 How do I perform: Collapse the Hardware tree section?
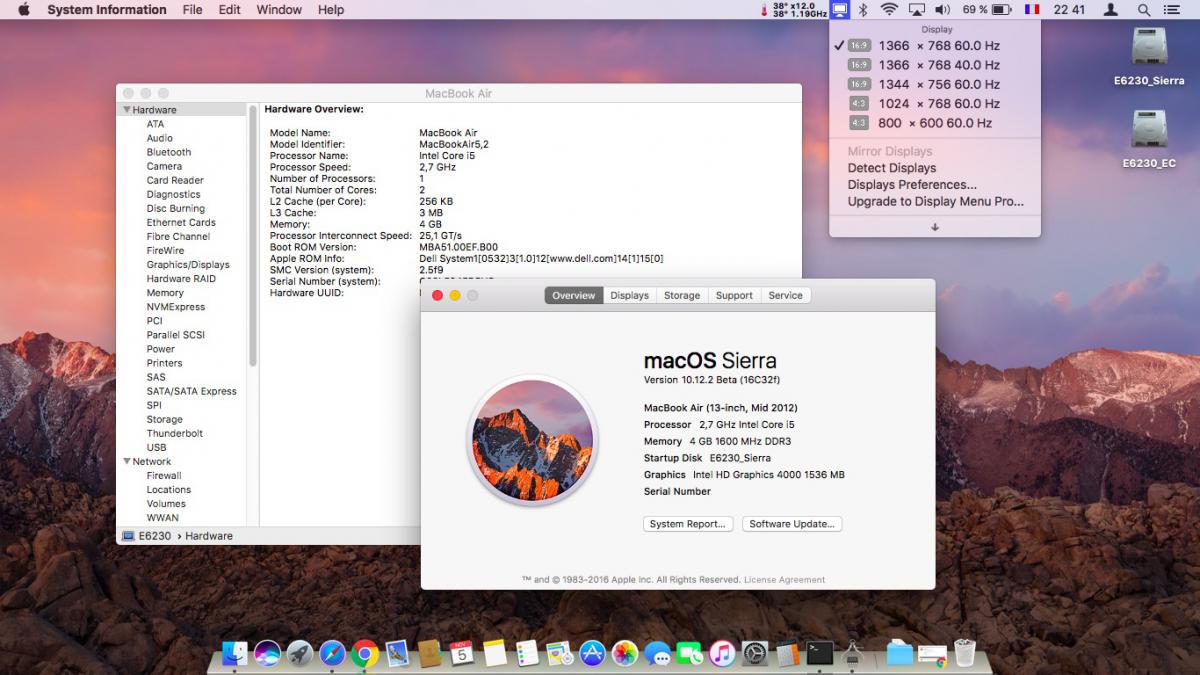(127, 110)
